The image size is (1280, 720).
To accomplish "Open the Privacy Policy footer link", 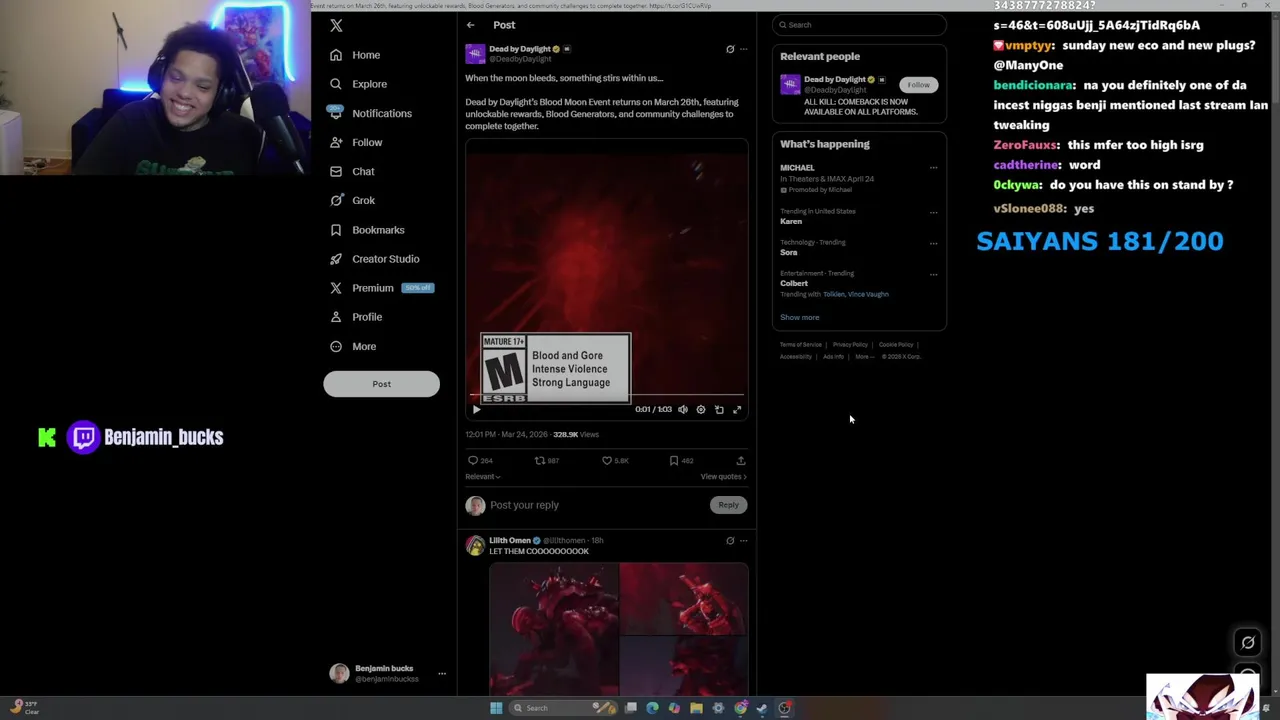I will point(852,345).
